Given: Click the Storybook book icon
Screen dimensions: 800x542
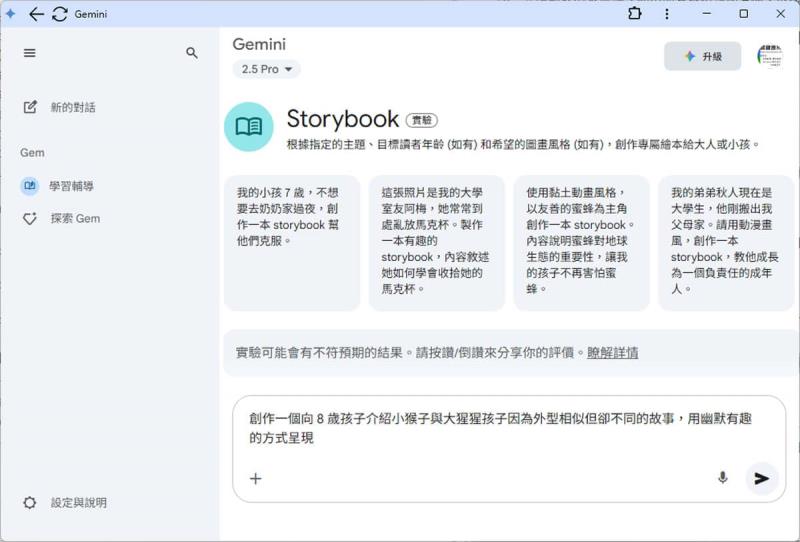Looking at the screenshot, I should pyautogui.click(x=249, y=127).
